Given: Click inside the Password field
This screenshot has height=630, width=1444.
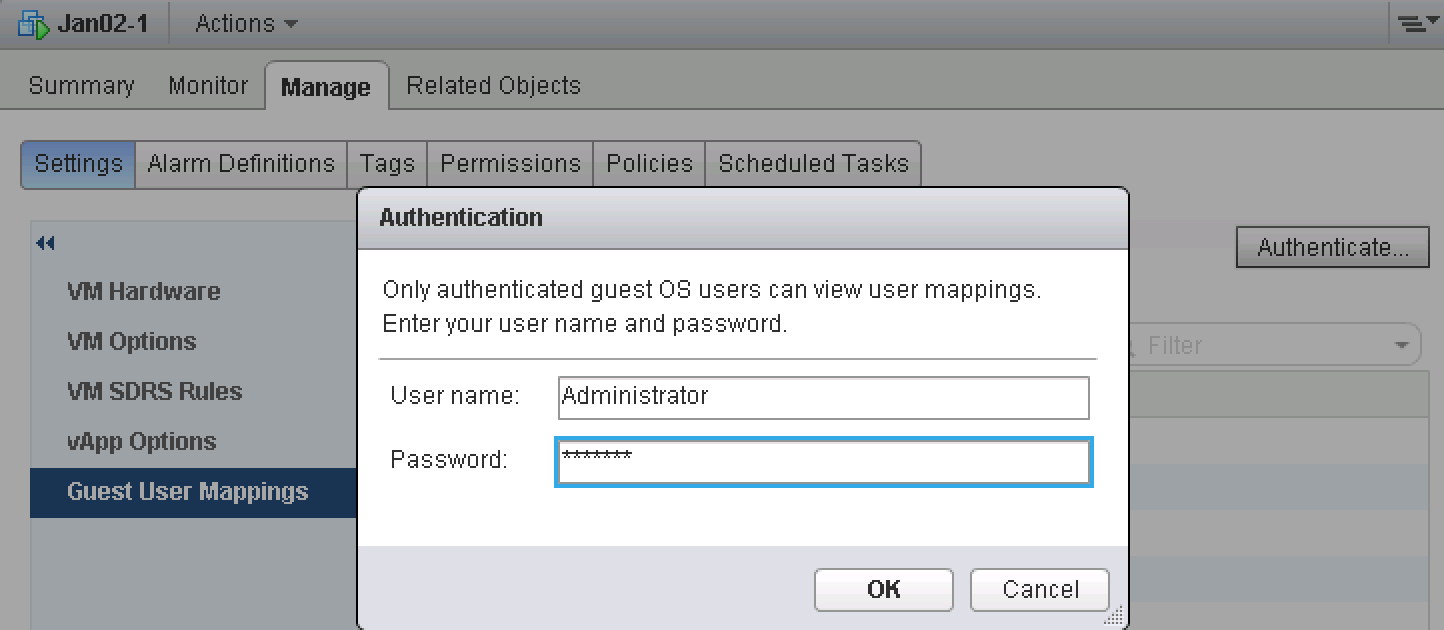Looking at the screenshot, I should 822,460.
